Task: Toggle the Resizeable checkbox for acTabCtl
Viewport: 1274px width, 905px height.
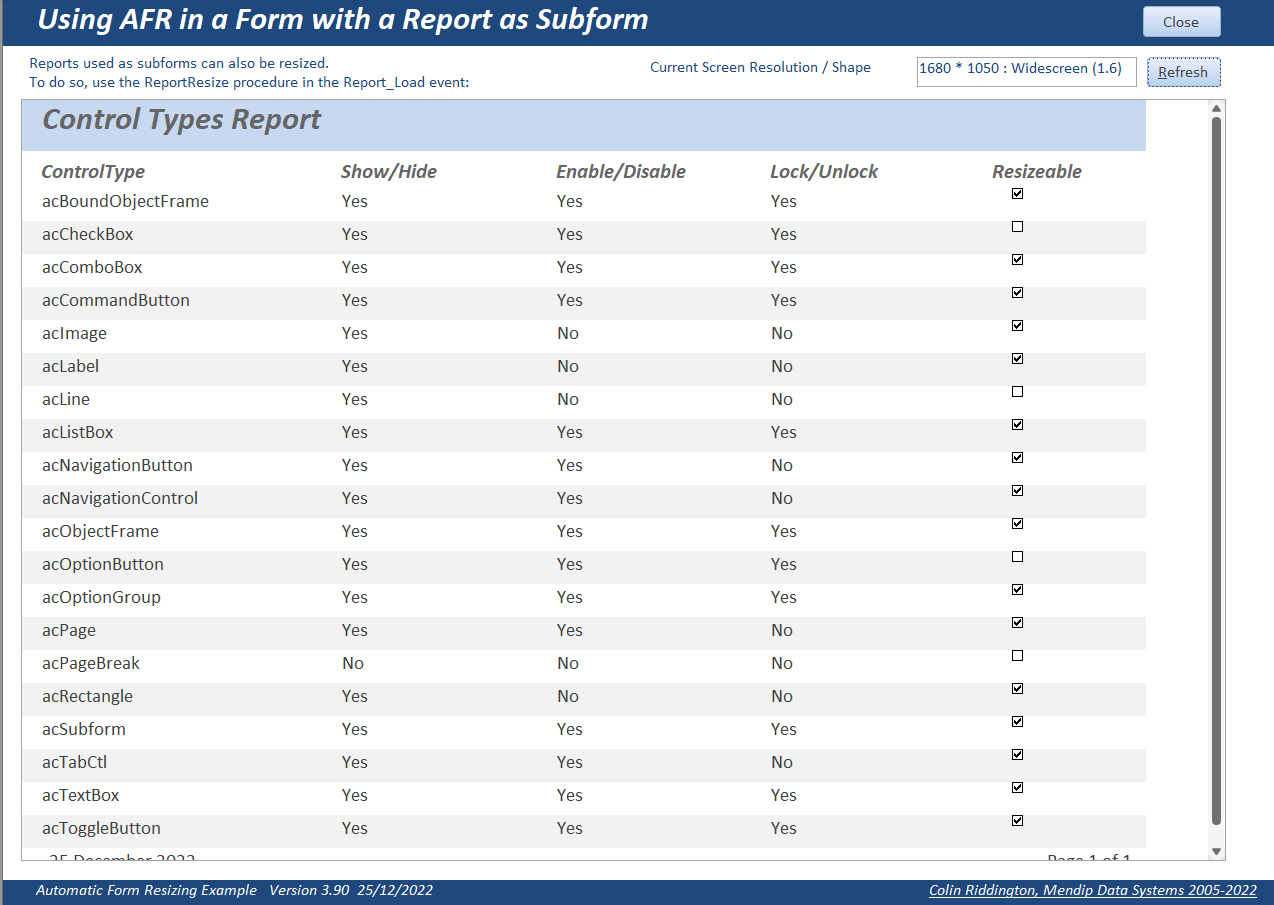Action: [1017, 755]
